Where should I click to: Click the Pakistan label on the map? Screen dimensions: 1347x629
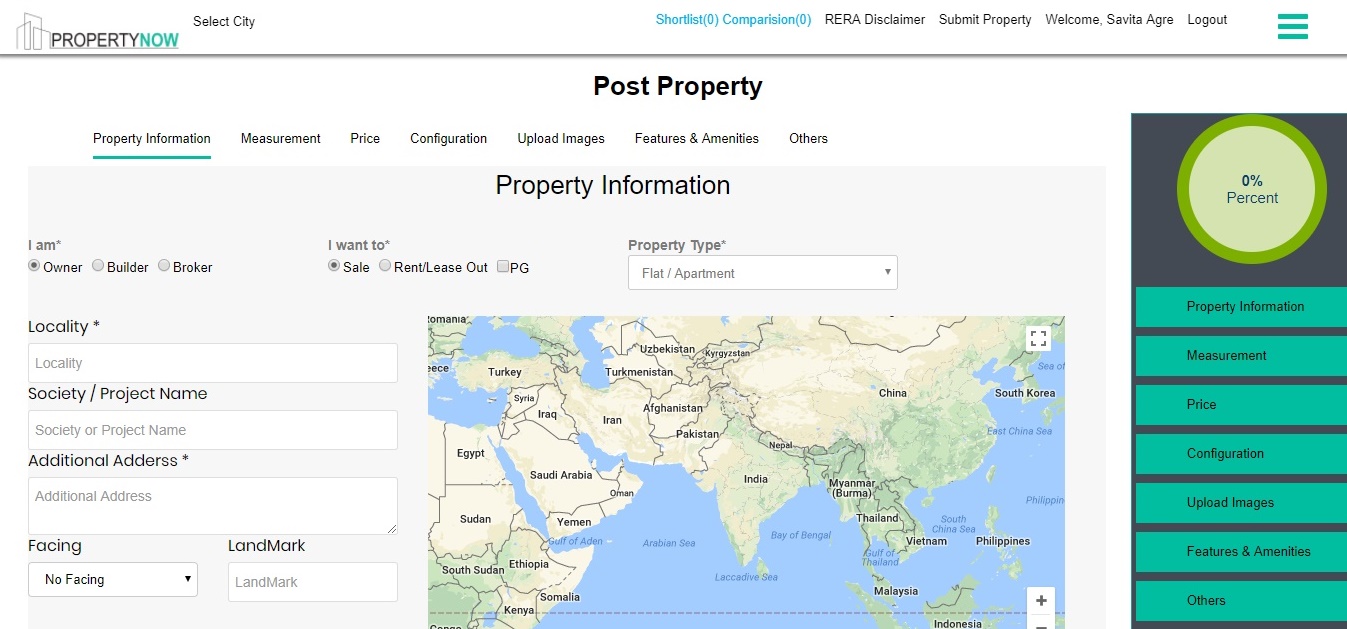point(697,434)
